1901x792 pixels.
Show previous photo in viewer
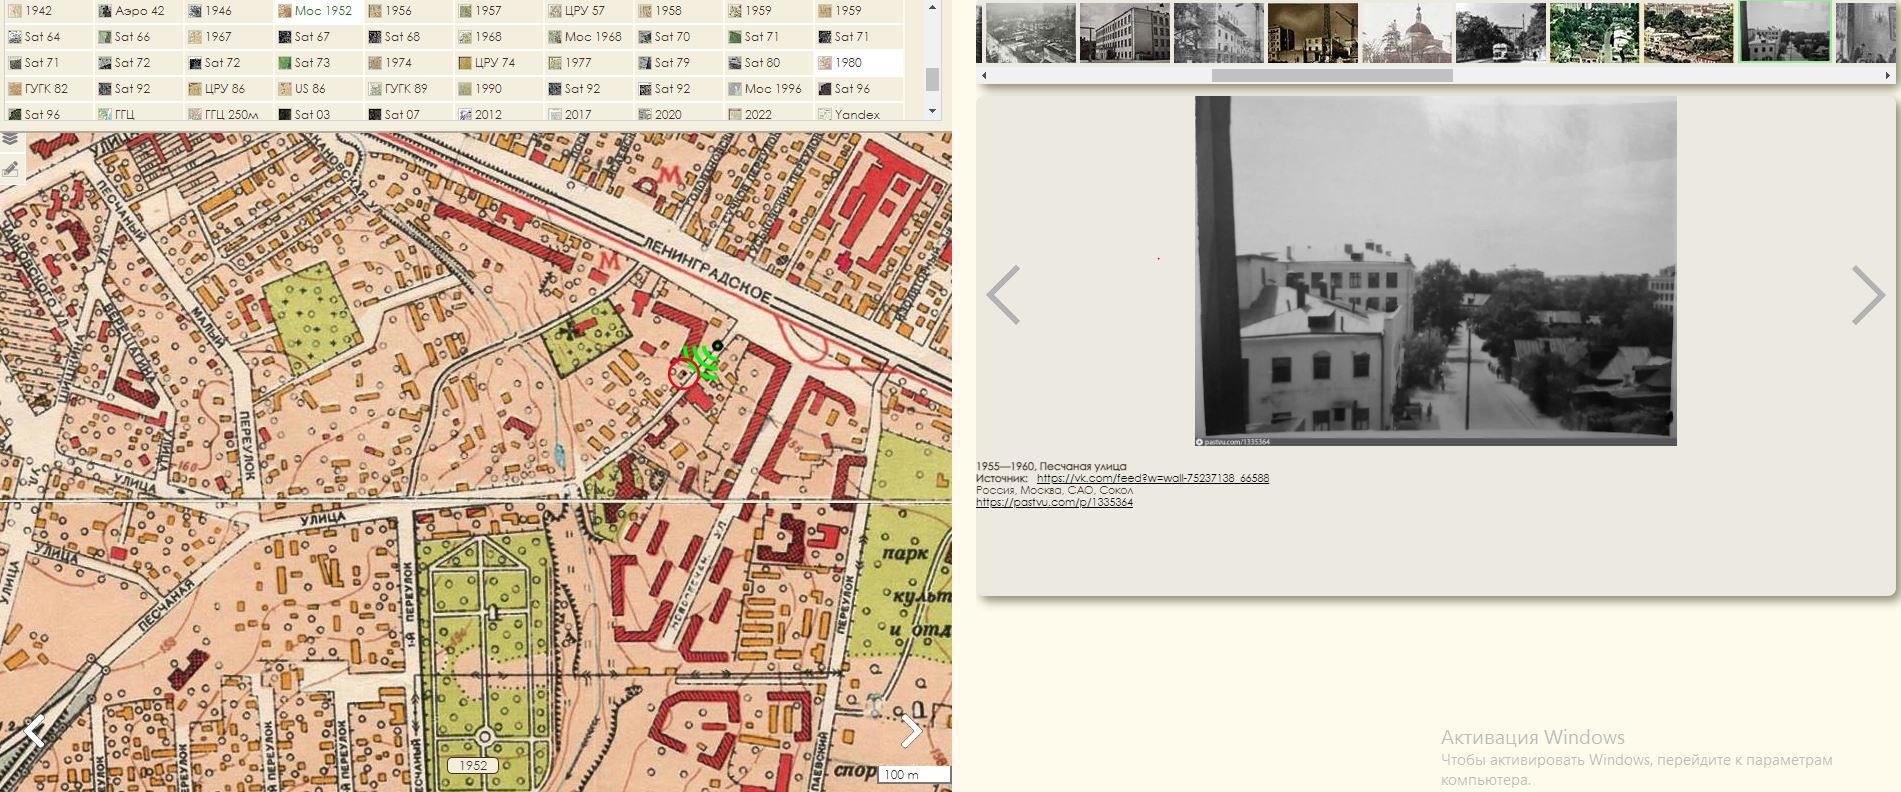pyautogui.click(x=1003, y=295)
